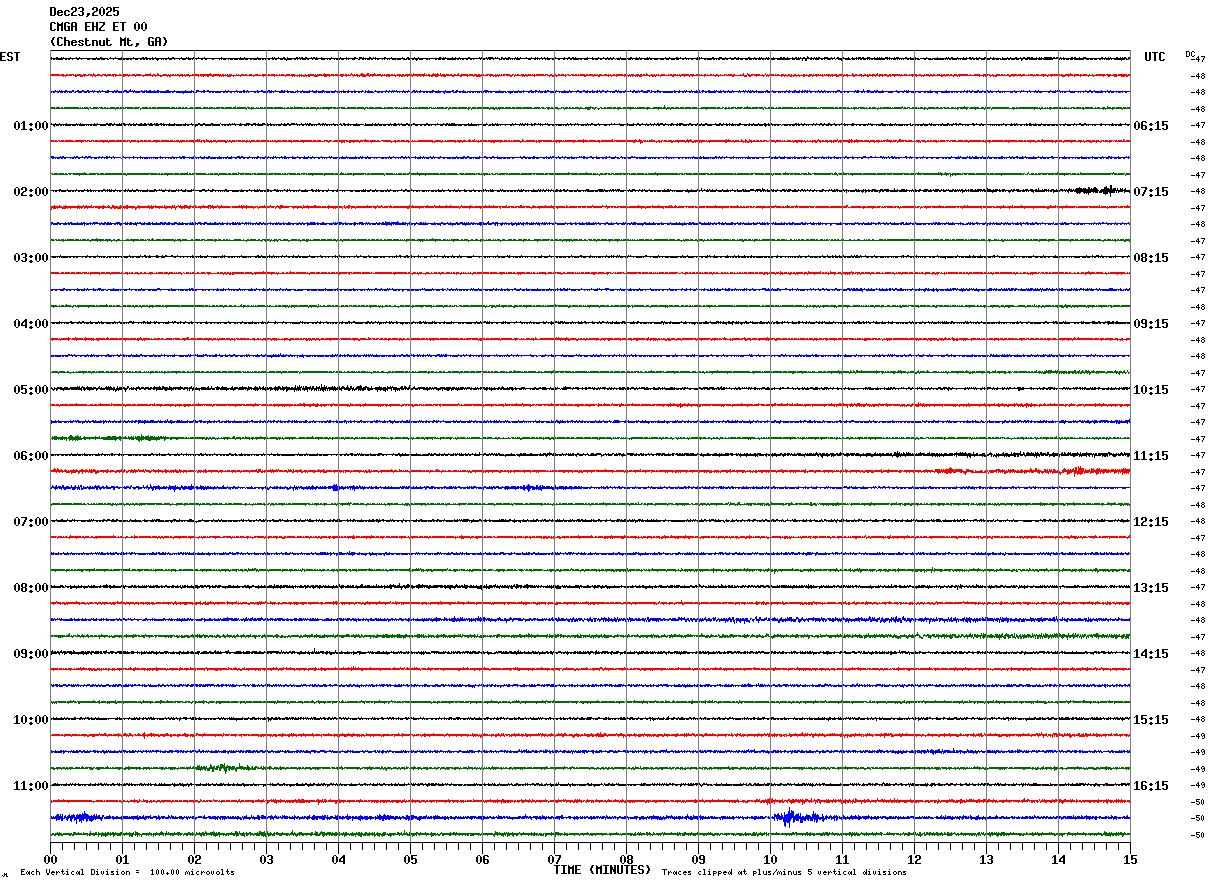Click the blue seismic burst near minute 10
This screenshot has height=886, width=1210.
coord(790,818)
